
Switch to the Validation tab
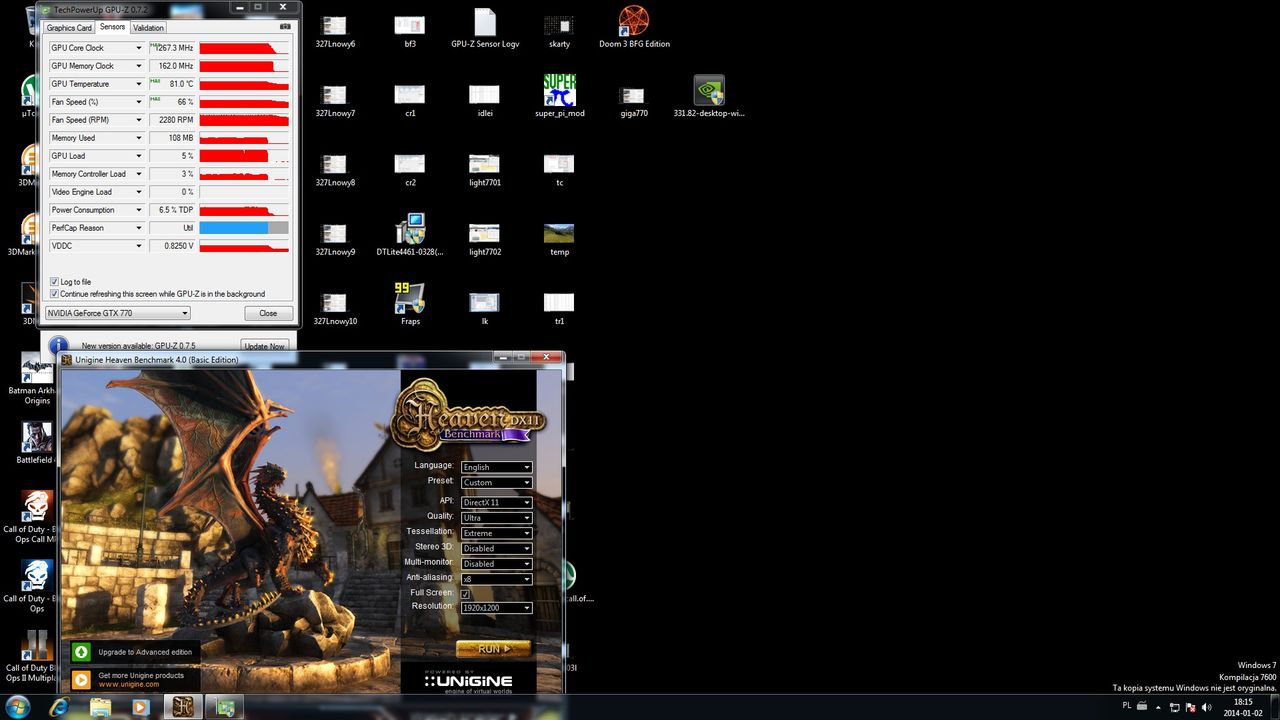click(x=148, y=28)
